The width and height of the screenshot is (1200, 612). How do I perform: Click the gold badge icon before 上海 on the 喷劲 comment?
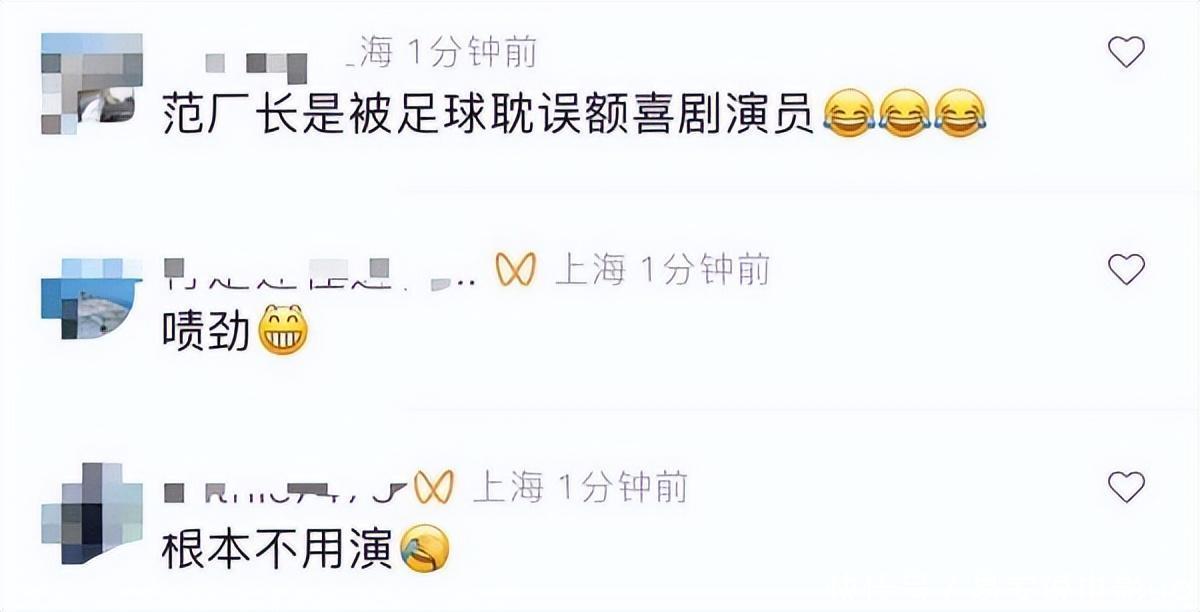[517, 270]
